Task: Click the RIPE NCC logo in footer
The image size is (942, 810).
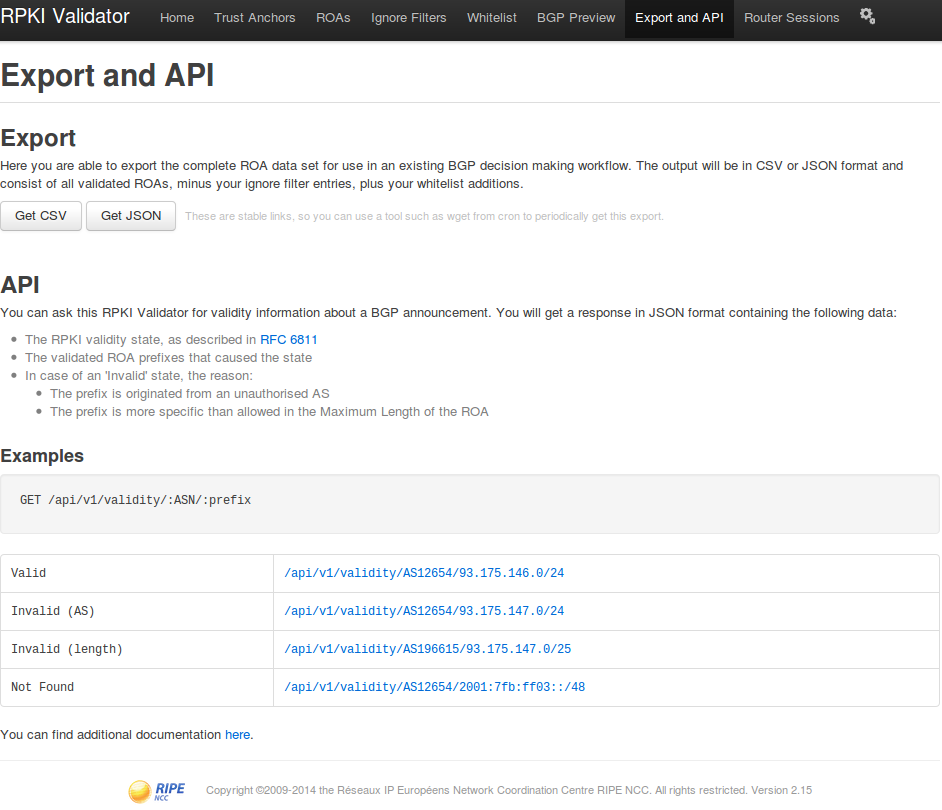Action: (157, 791)
